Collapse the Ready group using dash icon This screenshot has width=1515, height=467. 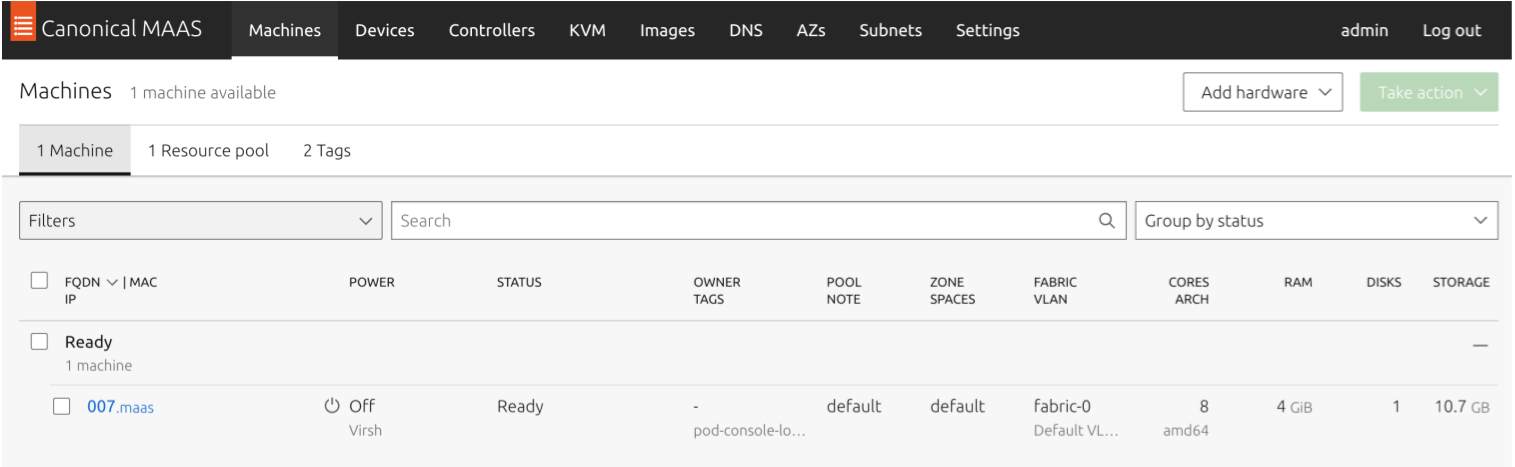tap(1480, 345)
